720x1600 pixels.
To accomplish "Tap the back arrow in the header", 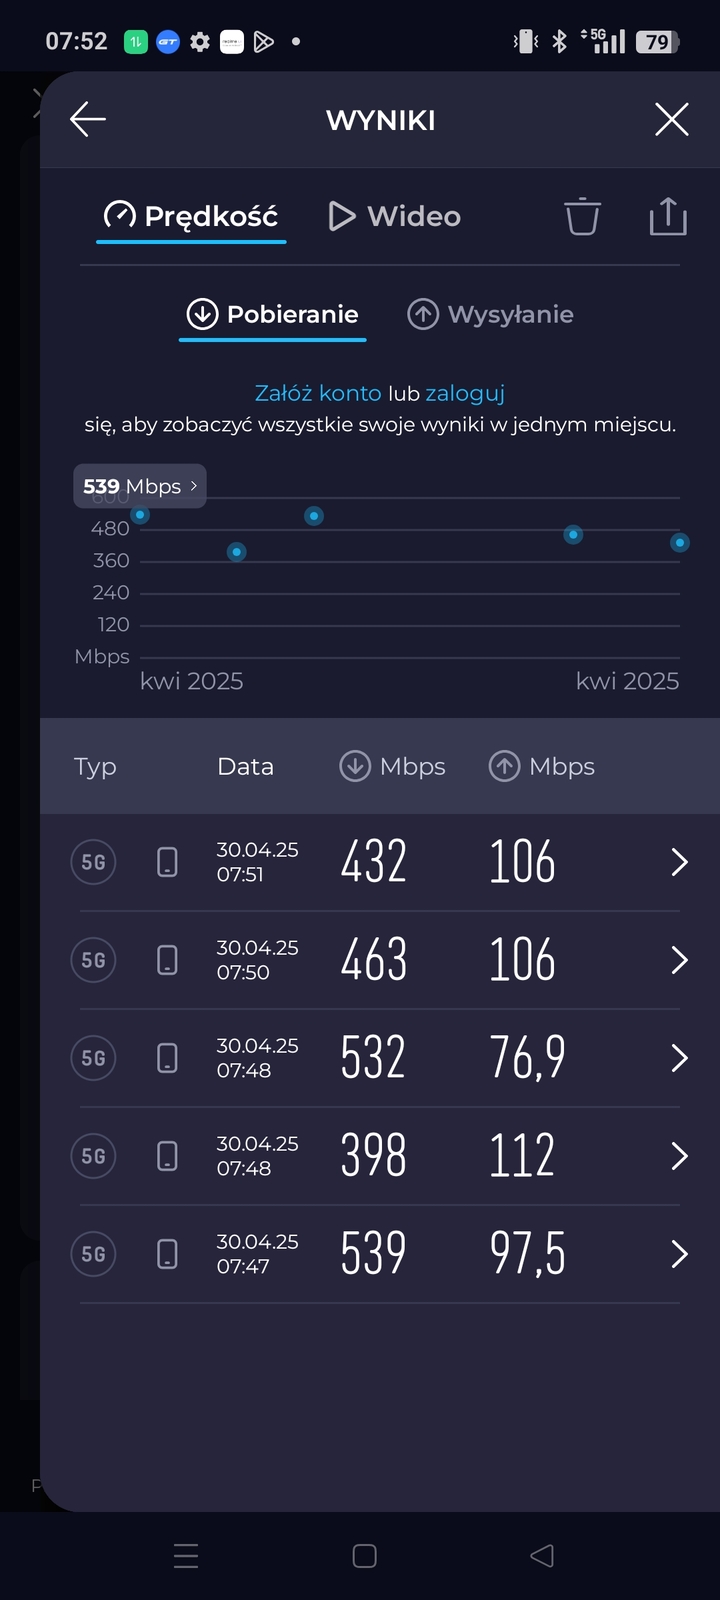I will [88, 120].
